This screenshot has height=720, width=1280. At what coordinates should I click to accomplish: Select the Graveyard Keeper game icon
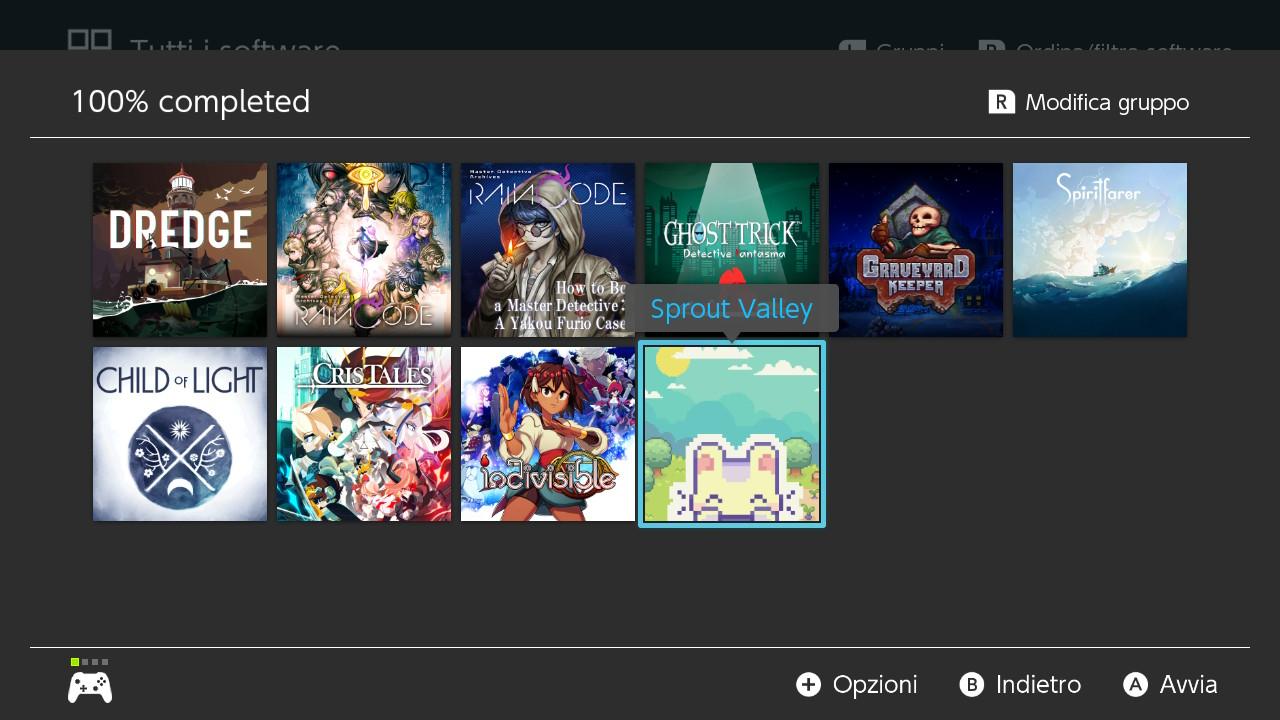(916, 250)
